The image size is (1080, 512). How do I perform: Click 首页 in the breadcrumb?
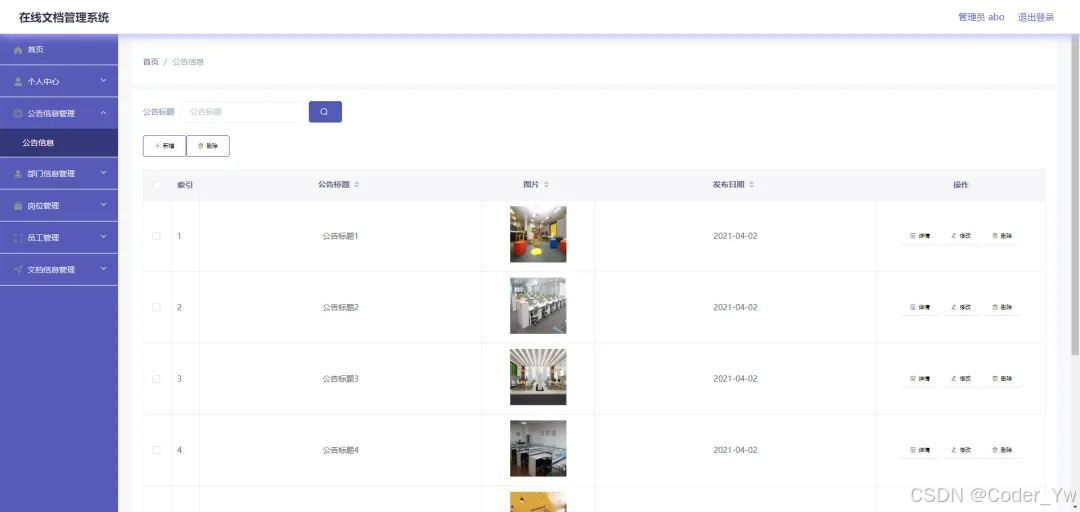coord(151,62)
